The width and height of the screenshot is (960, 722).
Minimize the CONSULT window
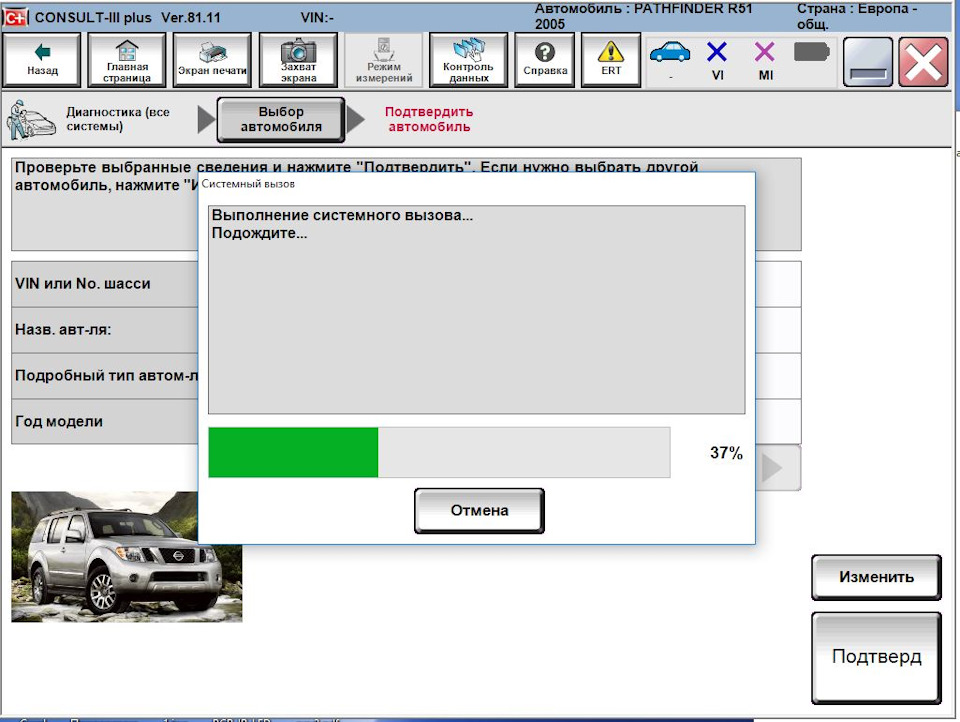click(868, 62)
